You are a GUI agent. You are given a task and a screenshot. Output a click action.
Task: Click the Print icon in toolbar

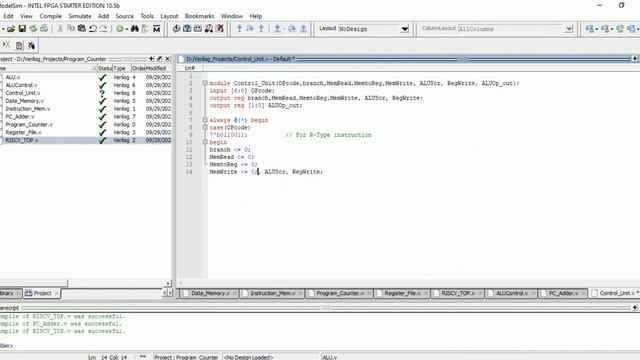44,29
